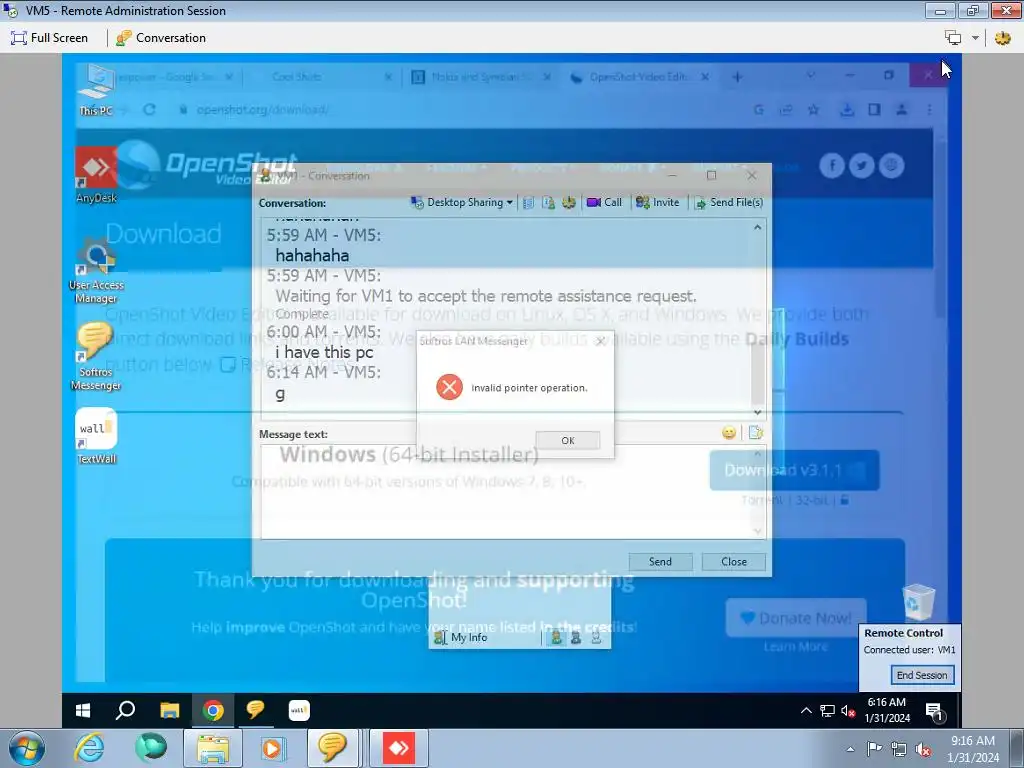
Task: Click the Download v3.1.1 button
Action: pos(794,470)
